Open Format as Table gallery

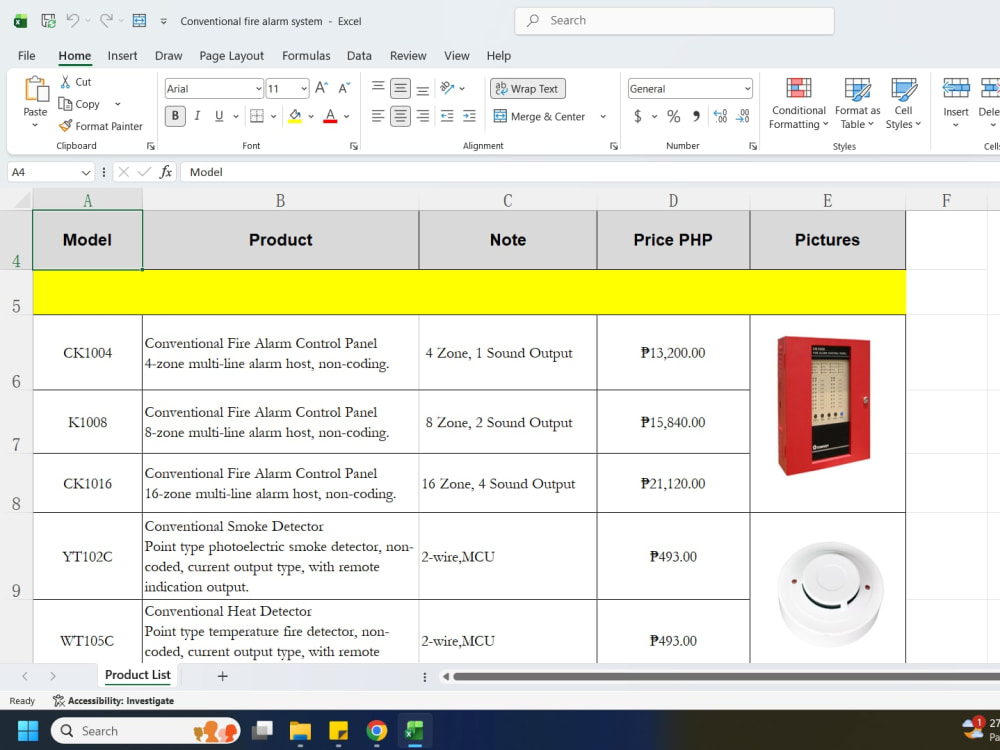click(x=857, y=103)
